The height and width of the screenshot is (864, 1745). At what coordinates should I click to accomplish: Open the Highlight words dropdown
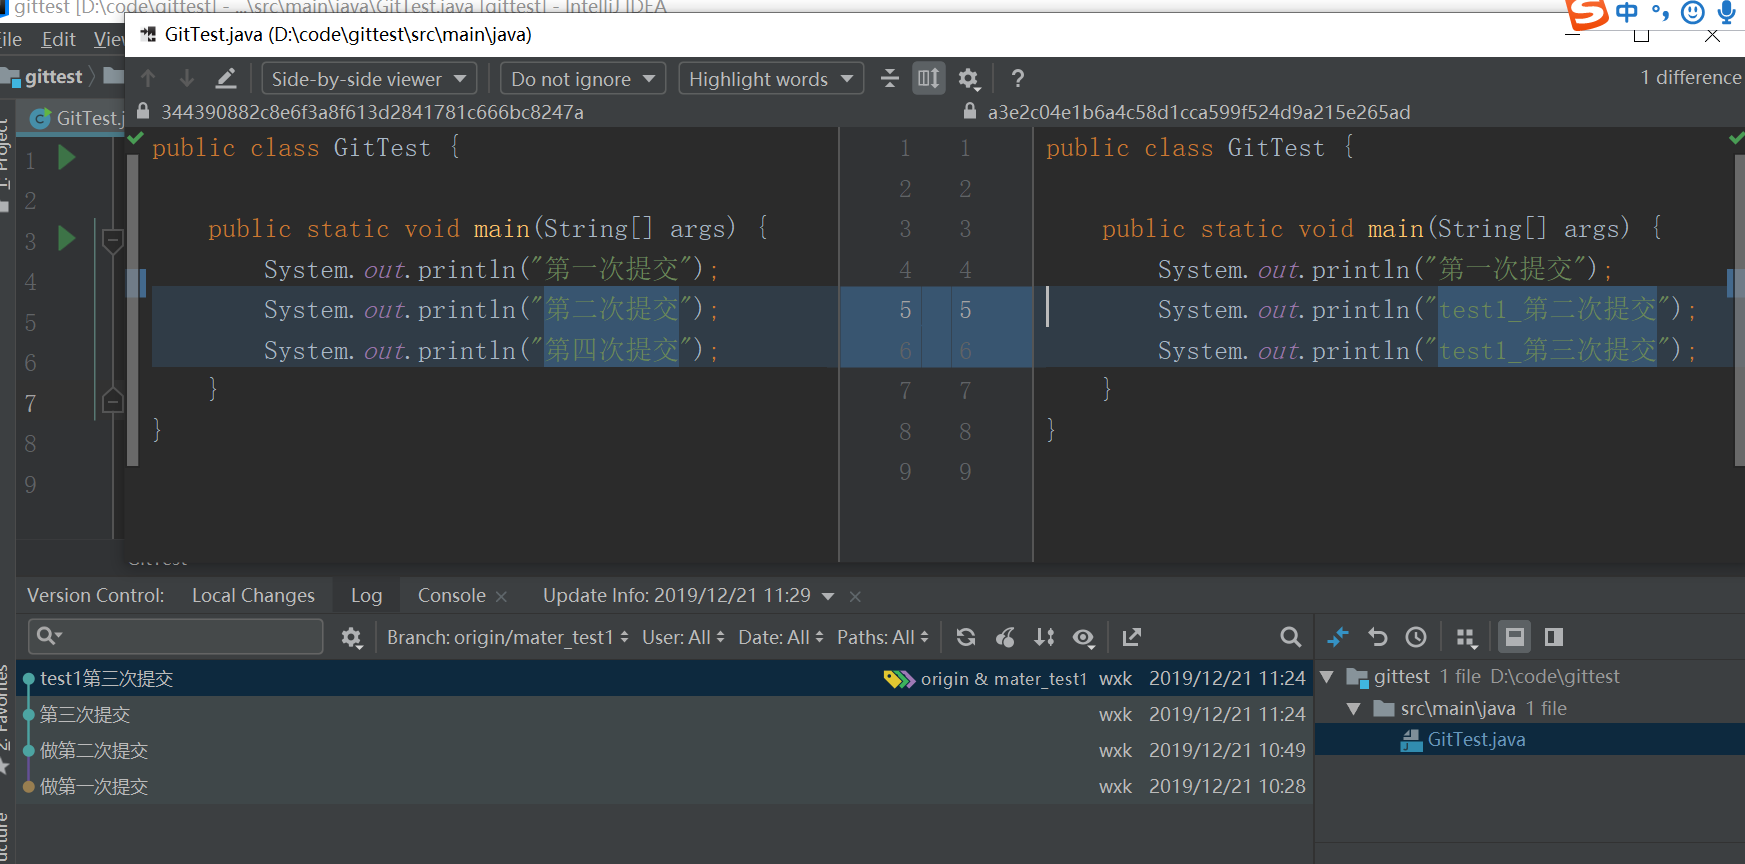[x=770, y=79]
